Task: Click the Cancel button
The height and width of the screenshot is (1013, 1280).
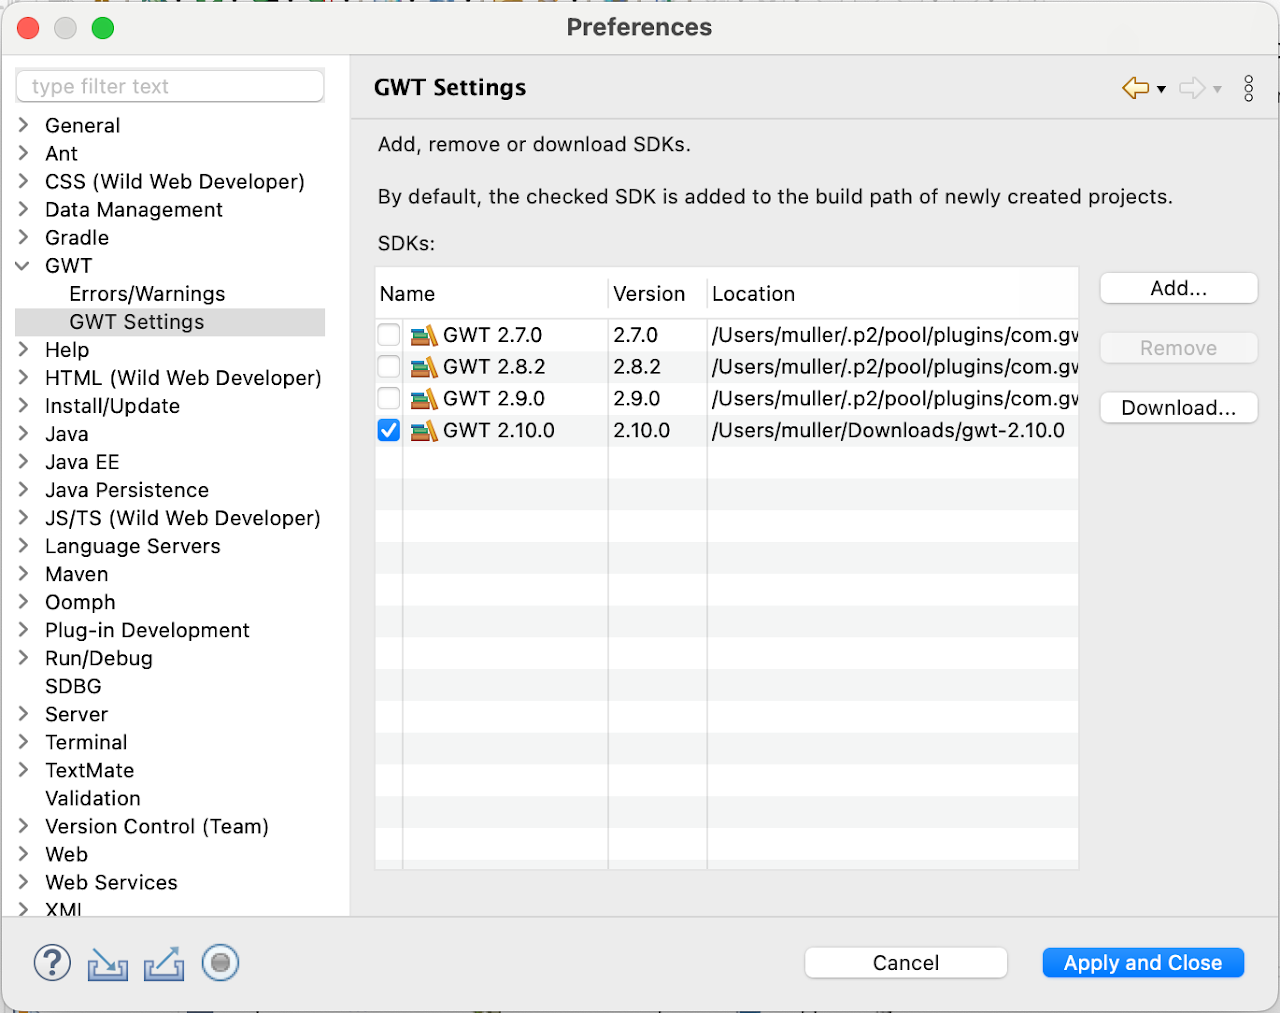Action: tap(906, 963)
